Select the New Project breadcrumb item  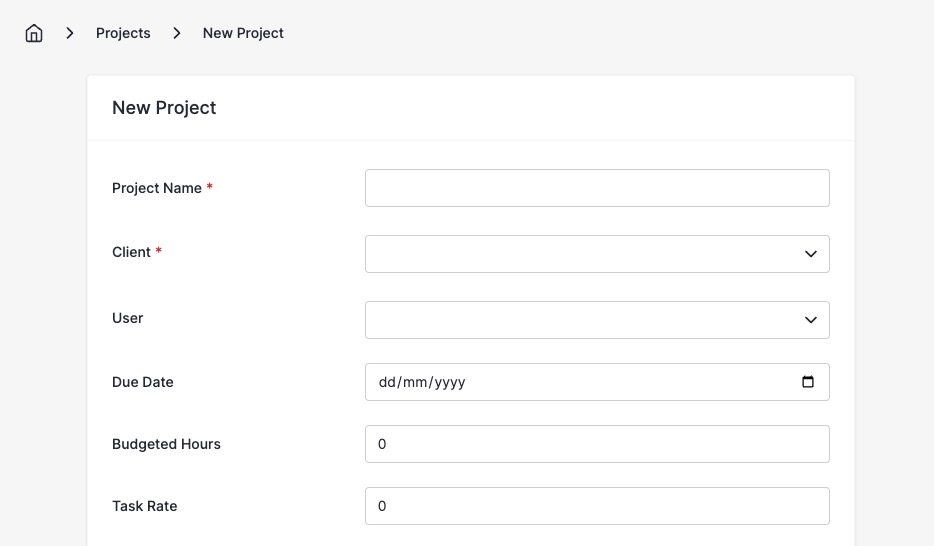[x=243, y=33]
